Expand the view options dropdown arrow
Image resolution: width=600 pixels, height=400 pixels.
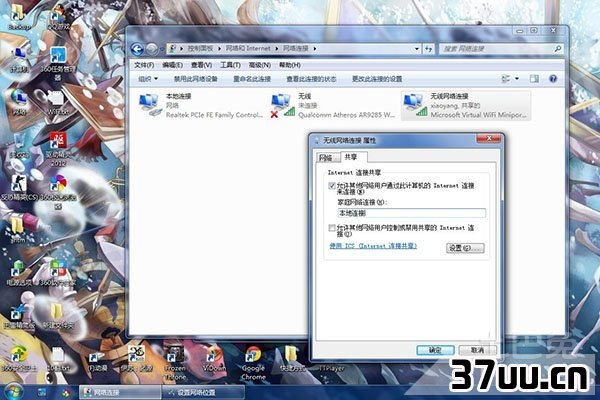pyautogui.click(x=517, y=79)
